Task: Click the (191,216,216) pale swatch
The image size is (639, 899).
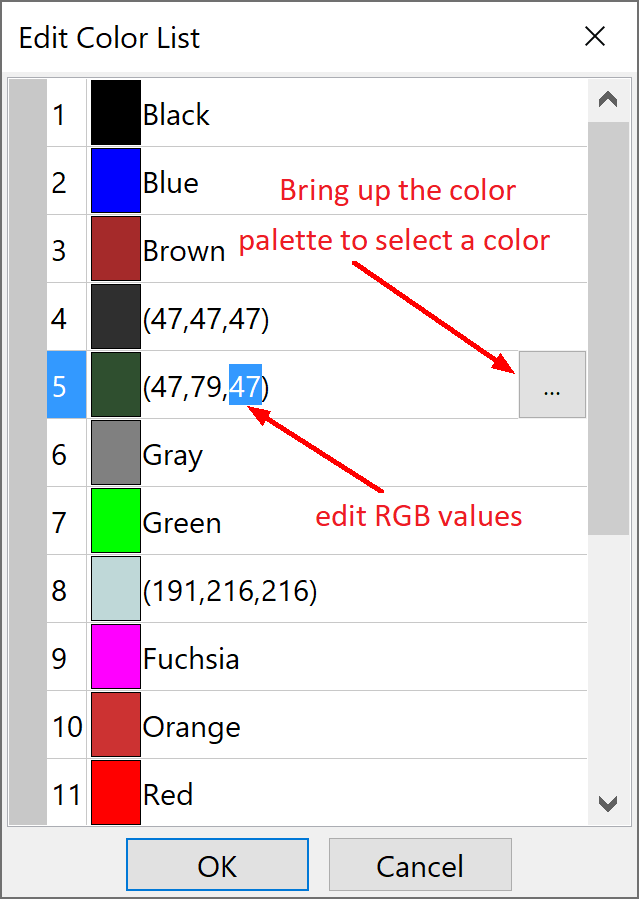Action: coord(115,589)
